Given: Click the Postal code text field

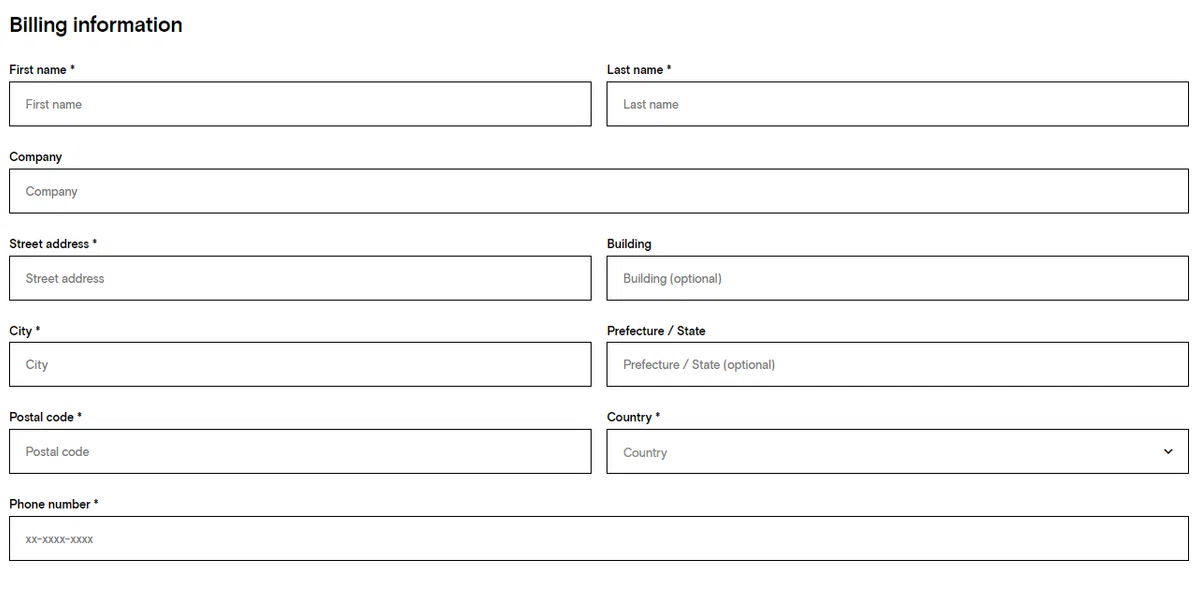Looking at the screenshot, I should pyautogui.click(x=300, y=452).
